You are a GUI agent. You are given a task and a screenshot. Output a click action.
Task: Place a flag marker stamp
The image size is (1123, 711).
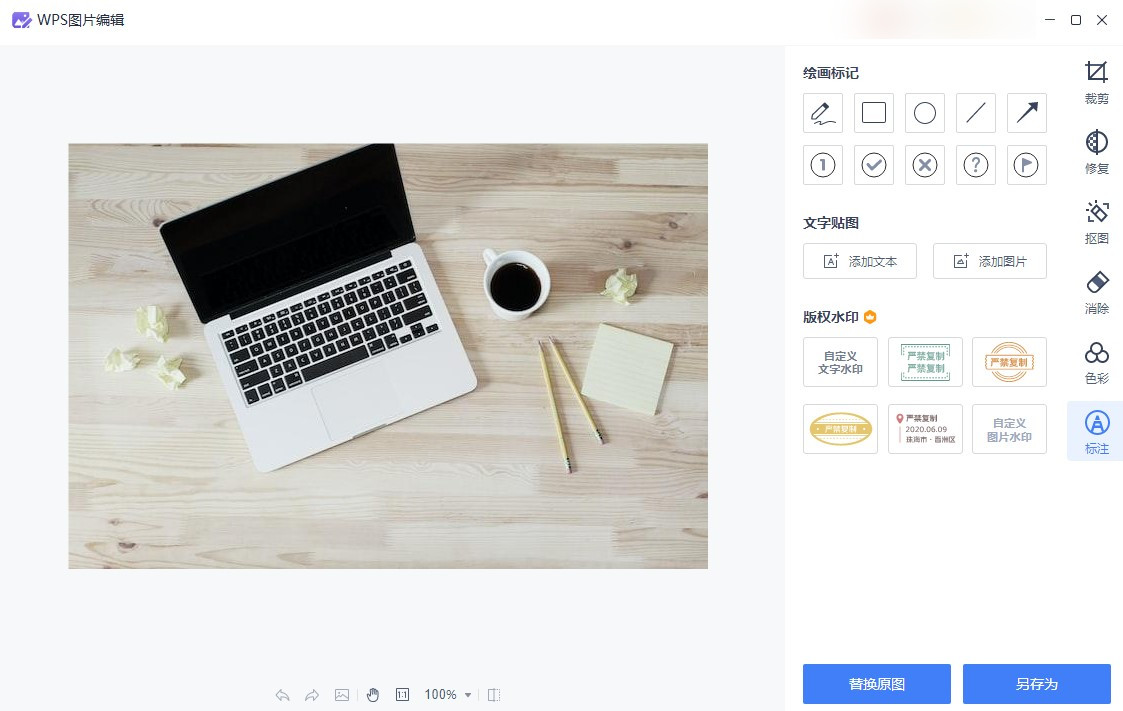[x=1026, y=165]
